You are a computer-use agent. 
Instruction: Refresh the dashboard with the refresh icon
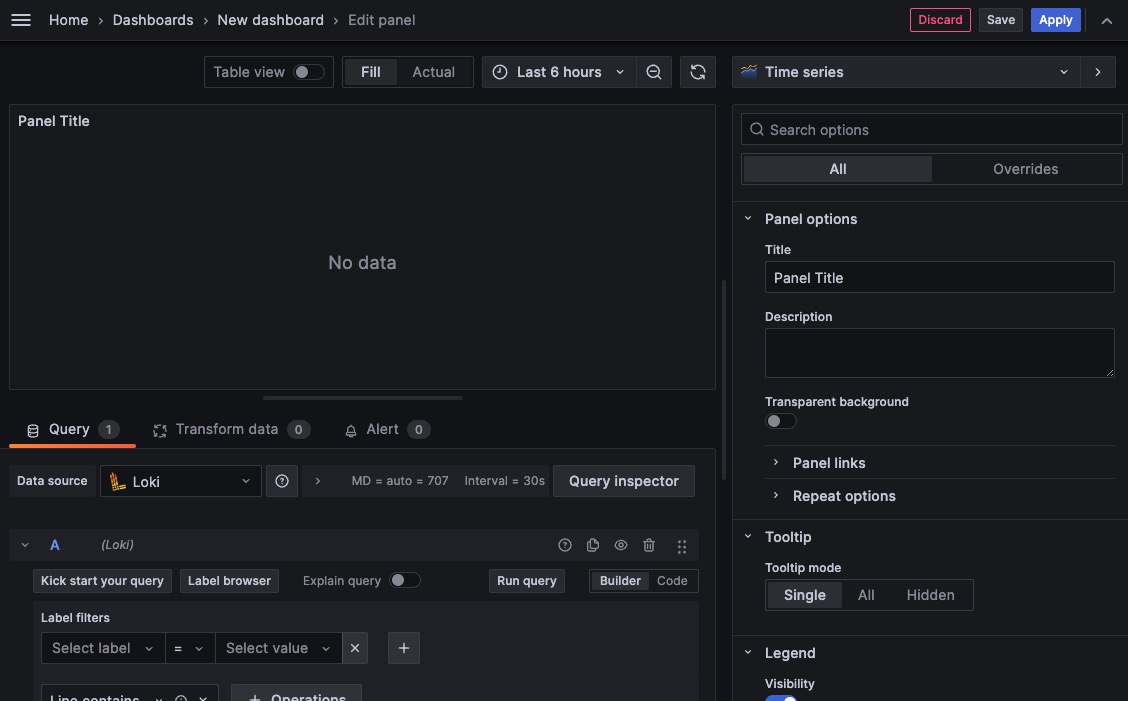click(x=698, y=72)
